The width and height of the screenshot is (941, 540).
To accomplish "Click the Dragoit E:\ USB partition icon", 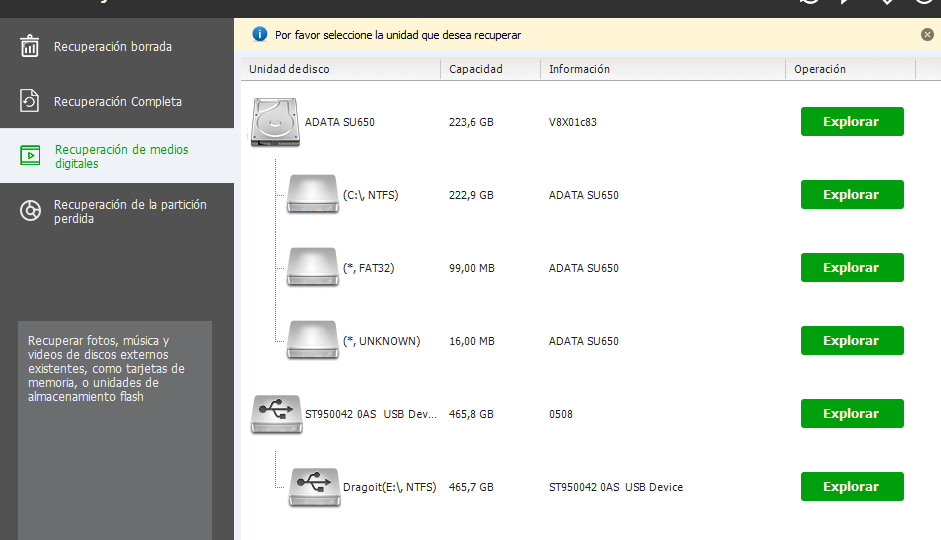I will (x=314, y=487).
